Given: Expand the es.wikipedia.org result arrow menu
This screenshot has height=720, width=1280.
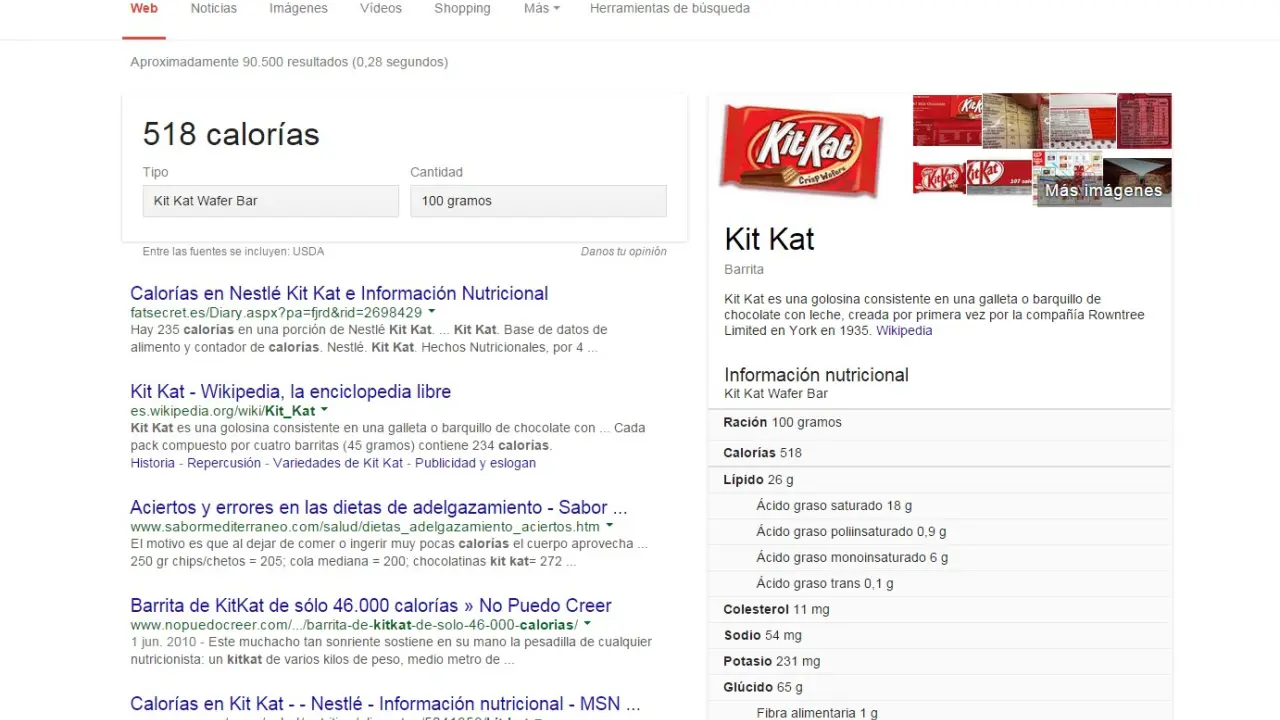Looking at the screenshot, I should [324, 410].
